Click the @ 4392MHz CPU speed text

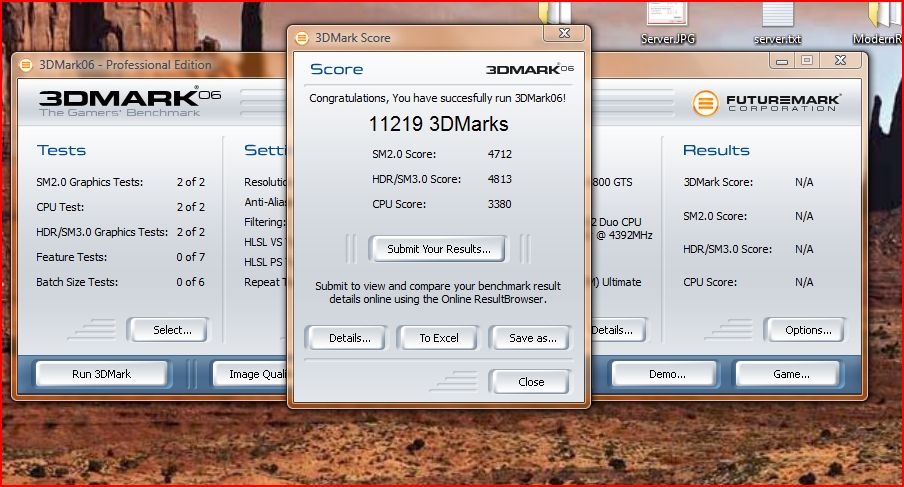(x=624, y=235)
